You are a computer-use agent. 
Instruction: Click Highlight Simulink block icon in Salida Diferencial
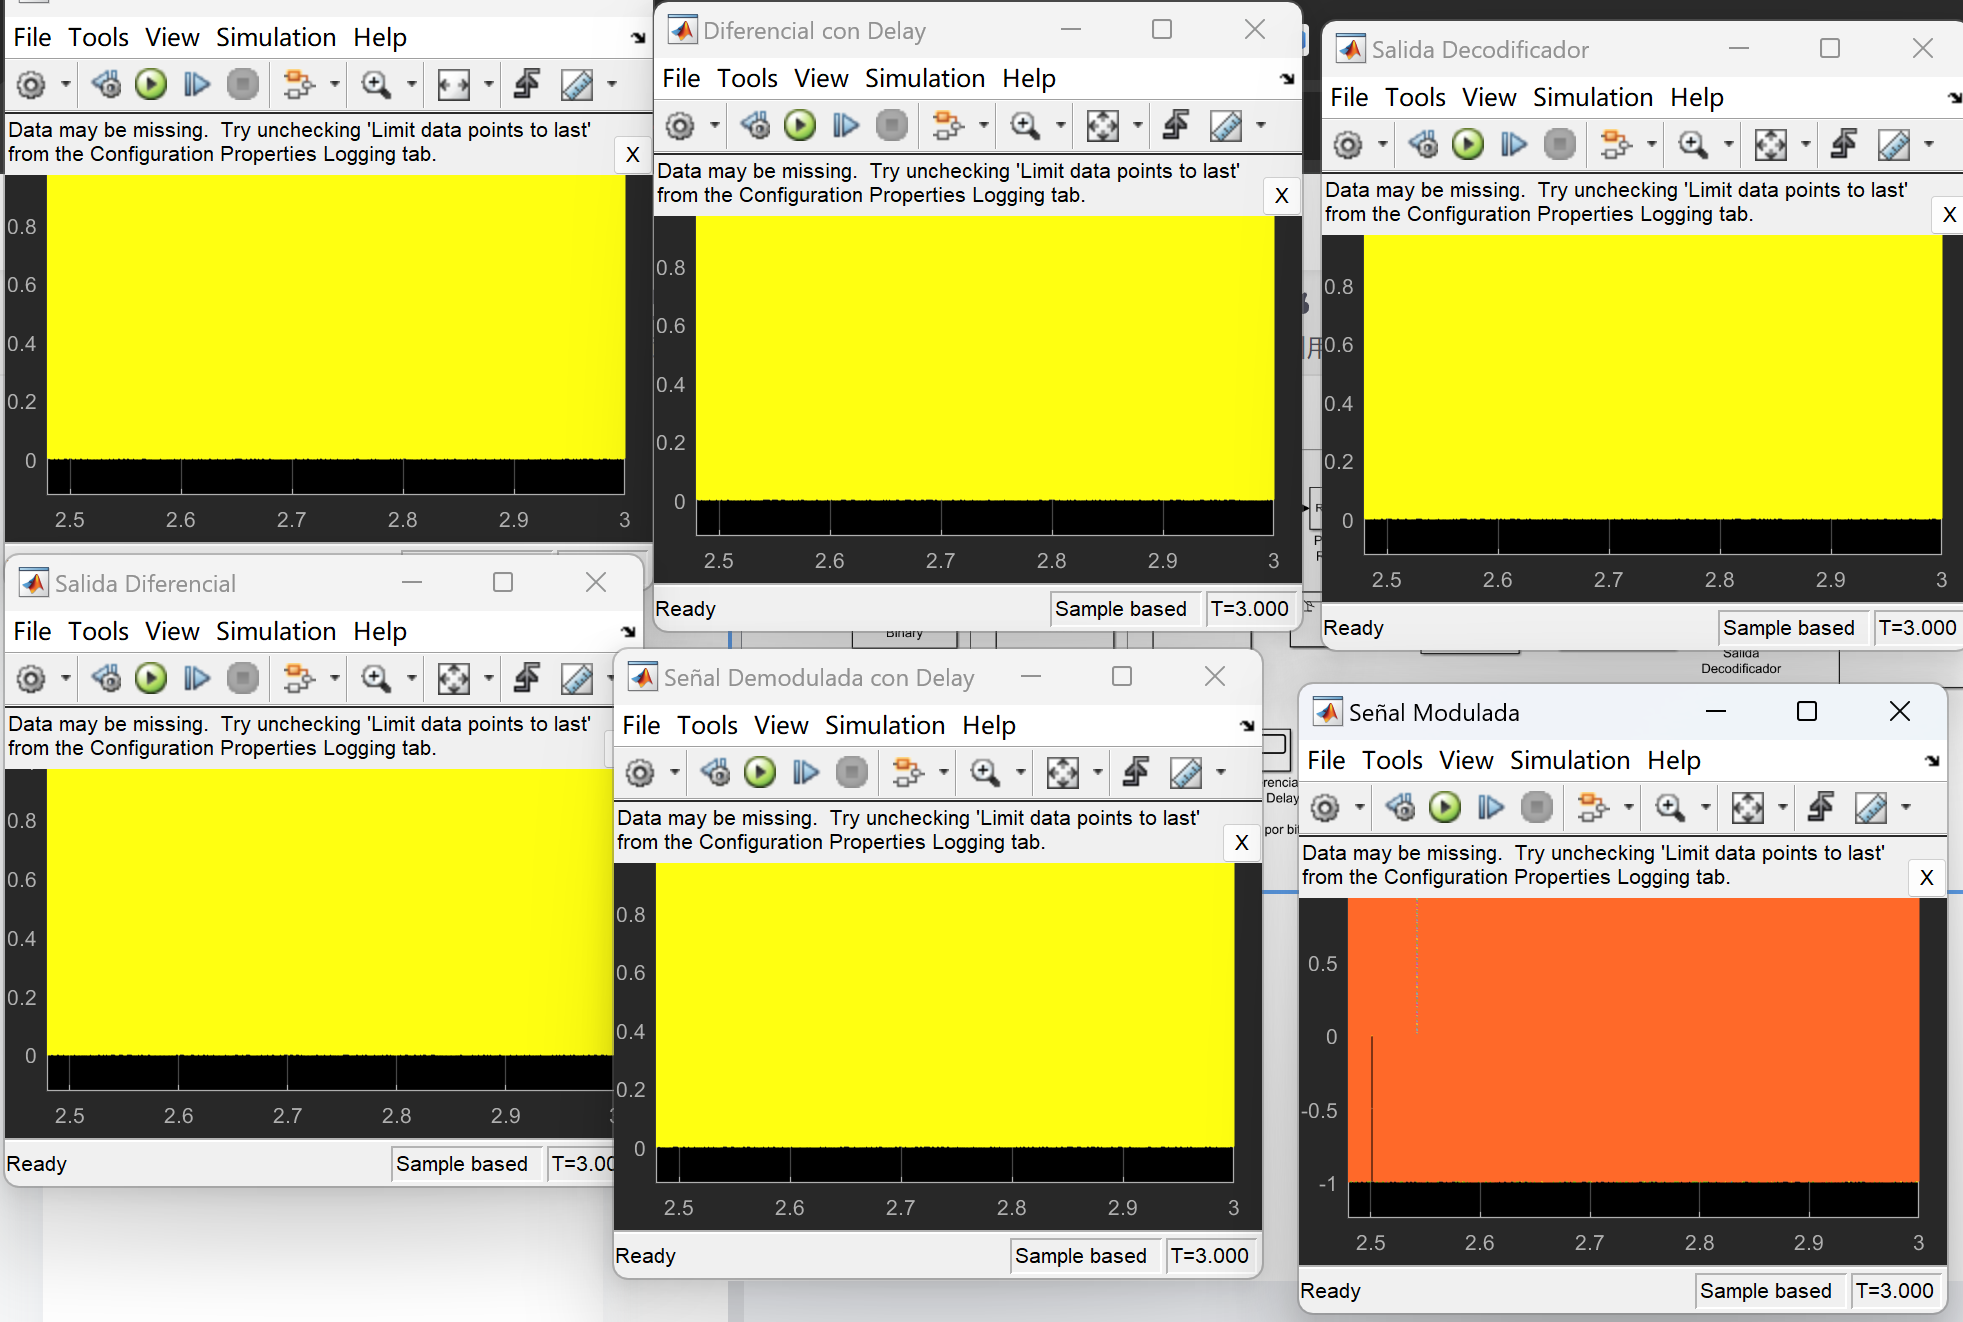click(x=298, y=679)
